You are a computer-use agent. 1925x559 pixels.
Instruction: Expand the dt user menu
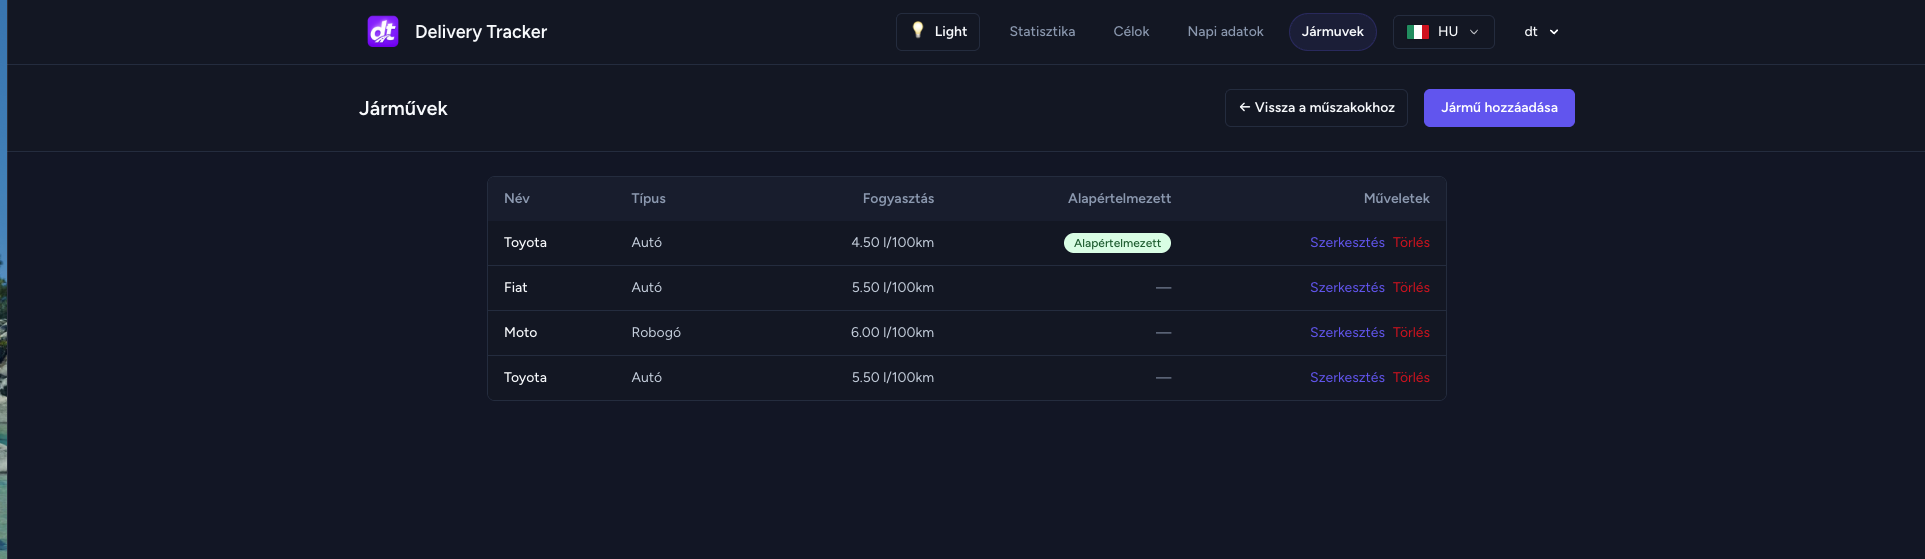[1541, 32]
